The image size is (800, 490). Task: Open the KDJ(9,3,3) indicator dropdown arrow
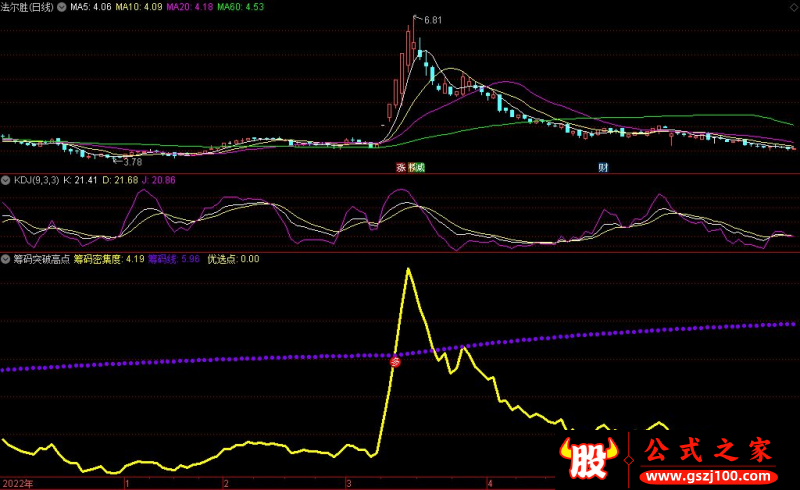point(6,180)
